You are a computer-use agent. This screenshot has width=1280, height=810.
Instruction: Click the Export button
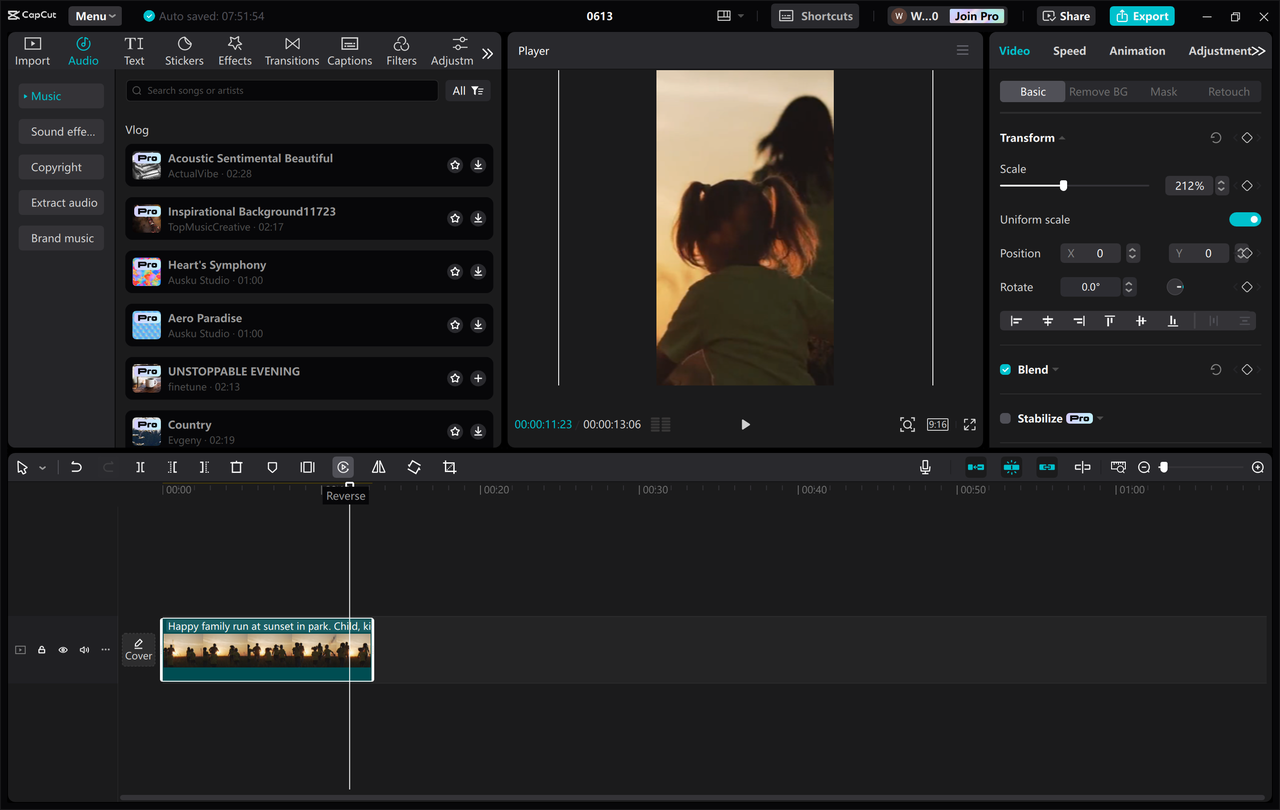click(x=1141, y=16)
